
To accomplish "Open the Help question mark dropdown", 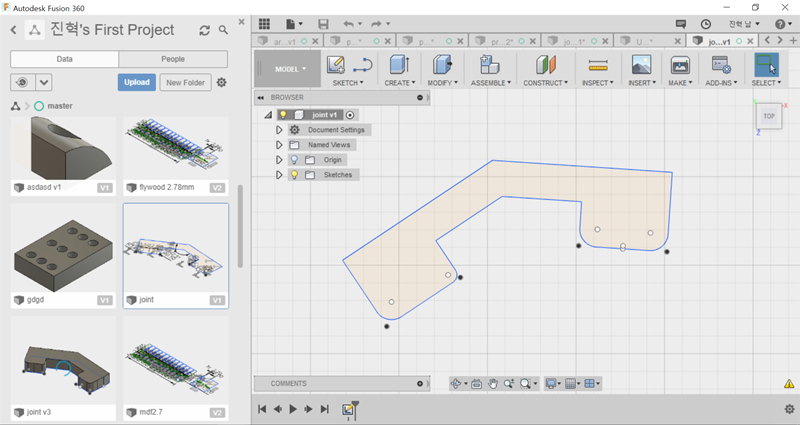I will [783, 24].
